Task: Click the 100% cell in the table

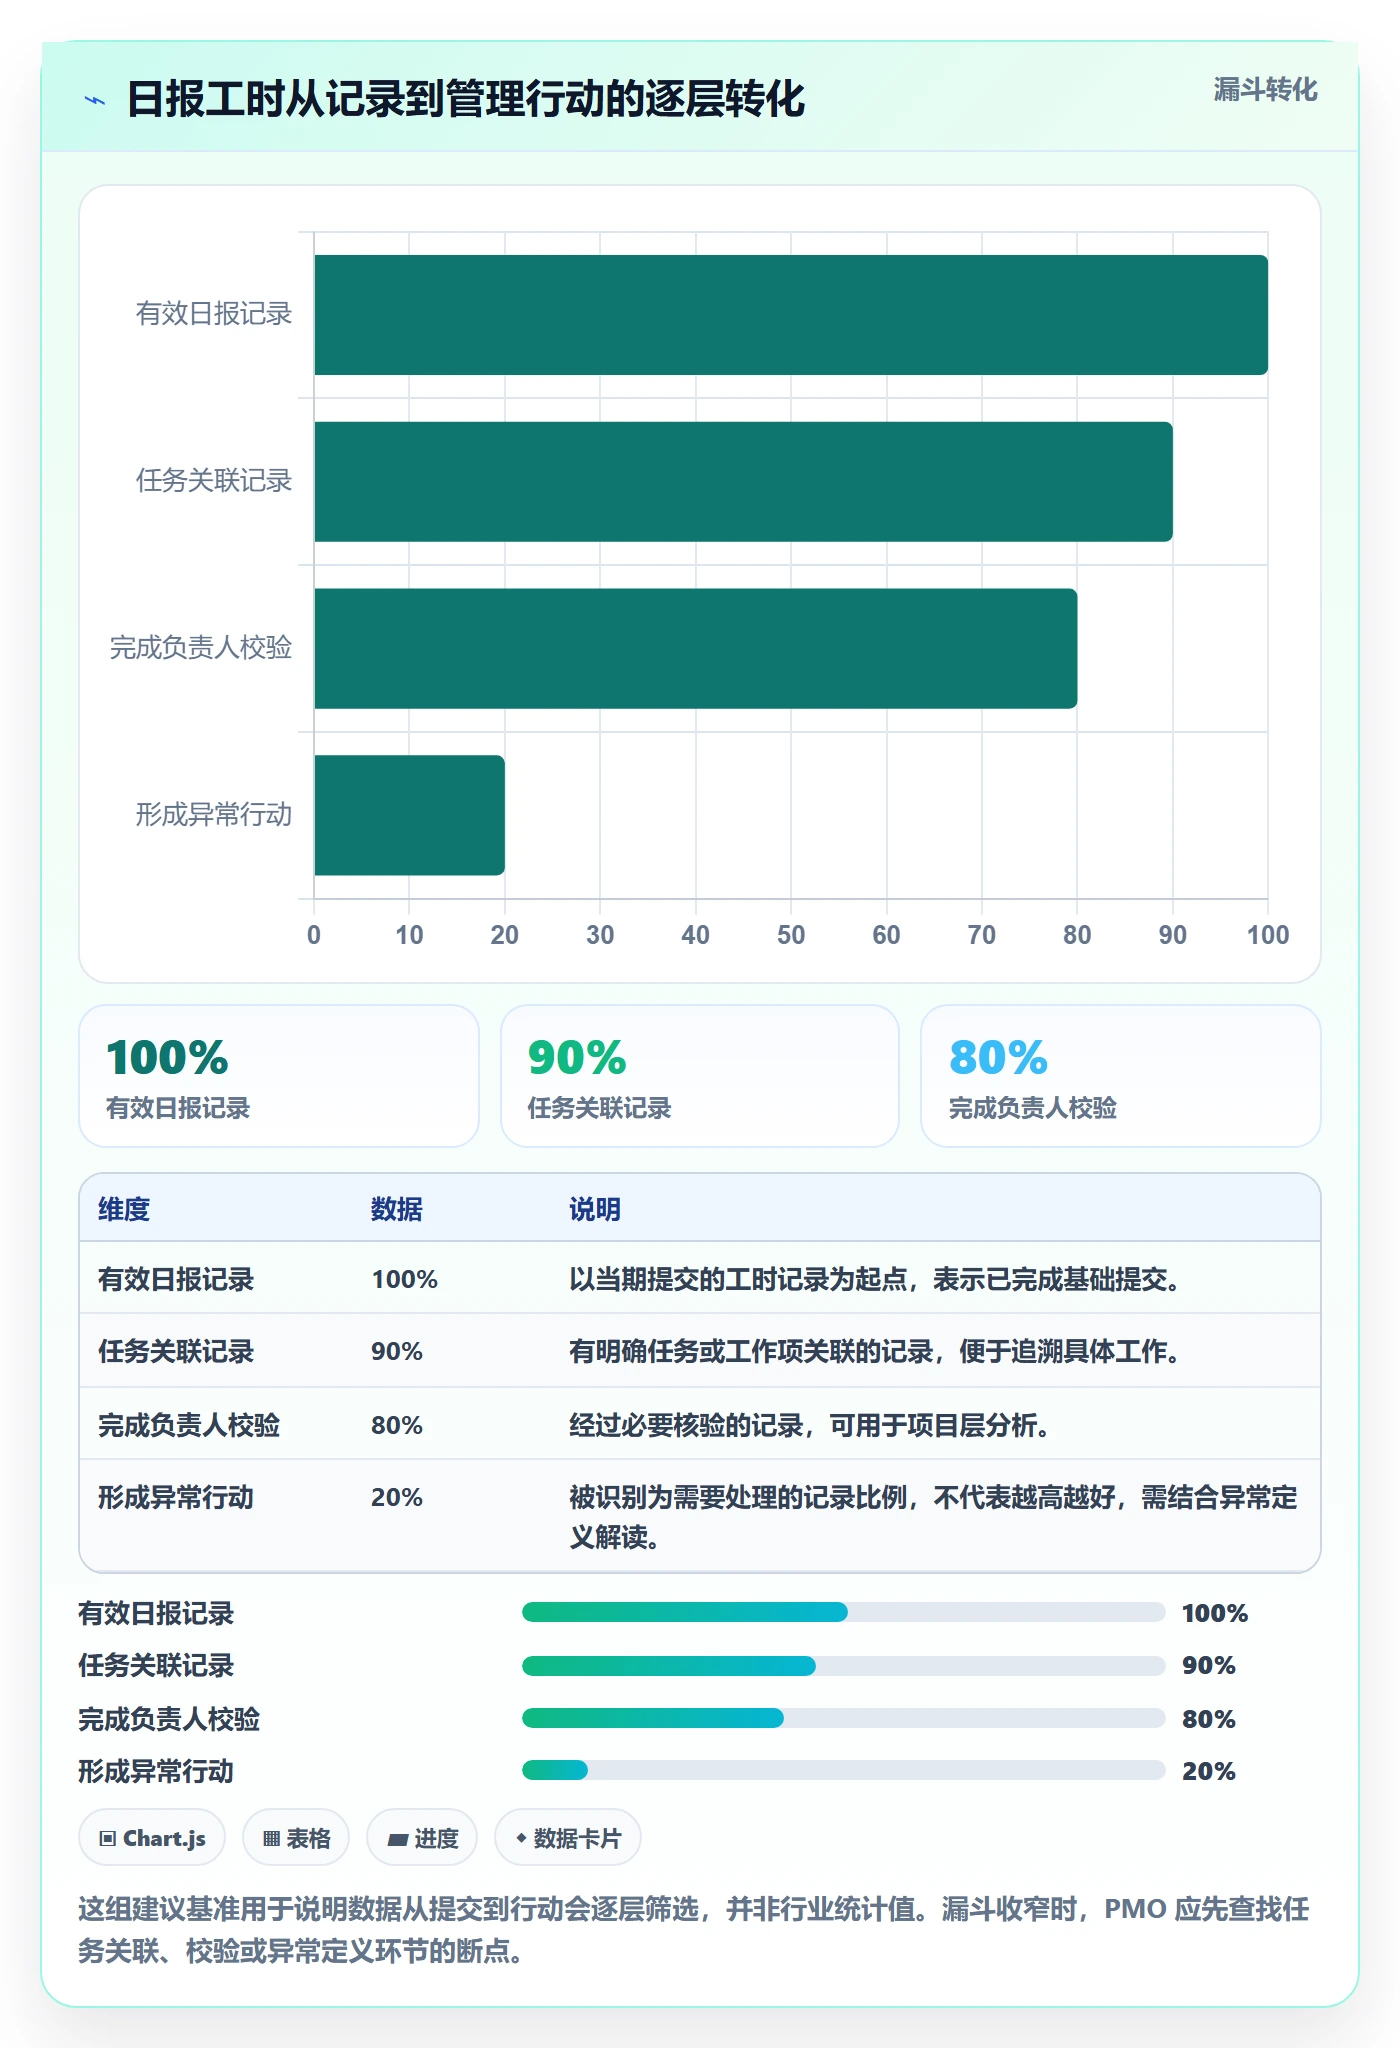Action: click(x=405, y=1279)
